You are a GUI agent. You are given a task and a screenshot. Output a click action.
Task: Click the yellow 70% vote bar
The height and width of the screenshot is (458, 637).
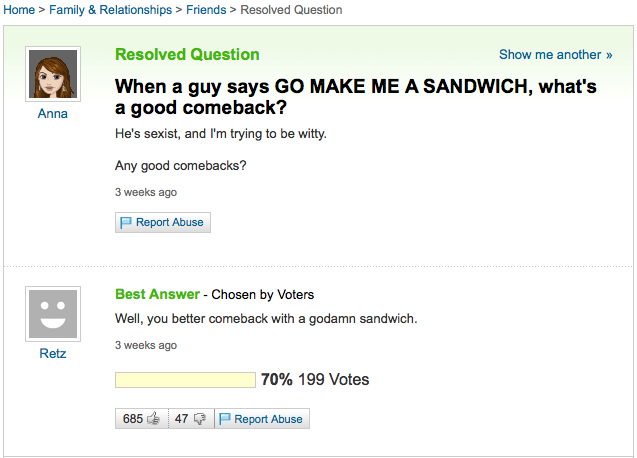coord(185,380)
